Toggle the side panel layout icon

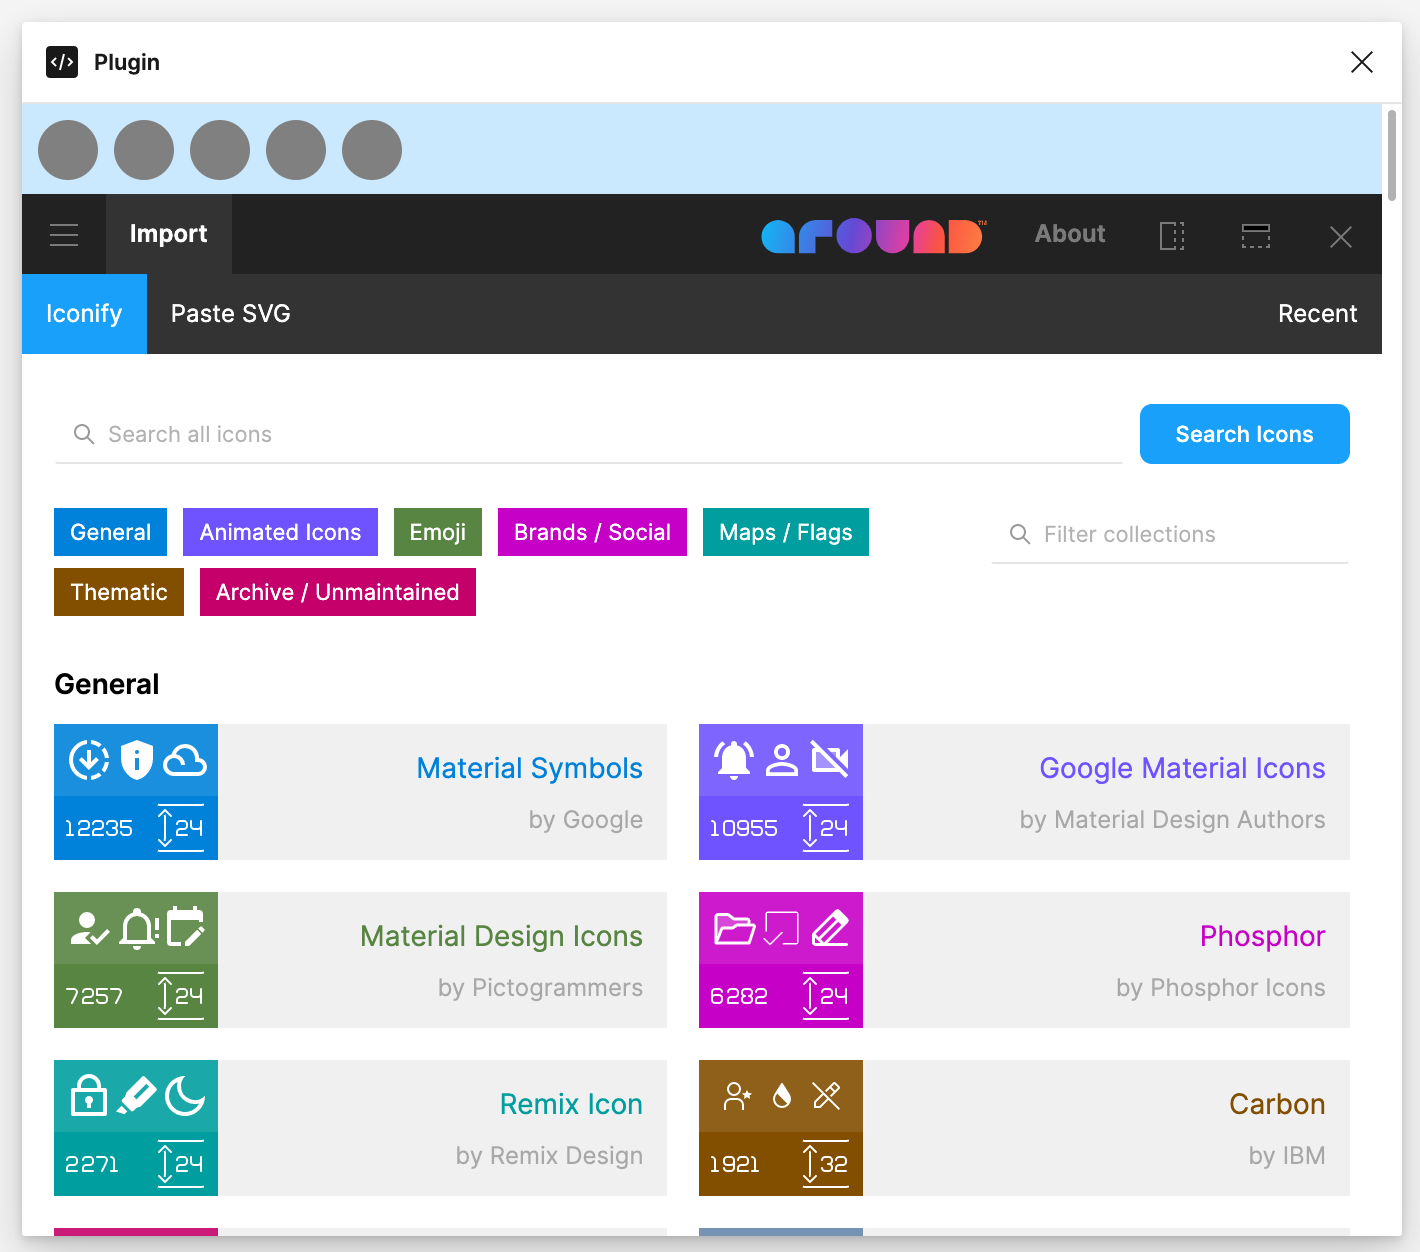click(1172, 236)
